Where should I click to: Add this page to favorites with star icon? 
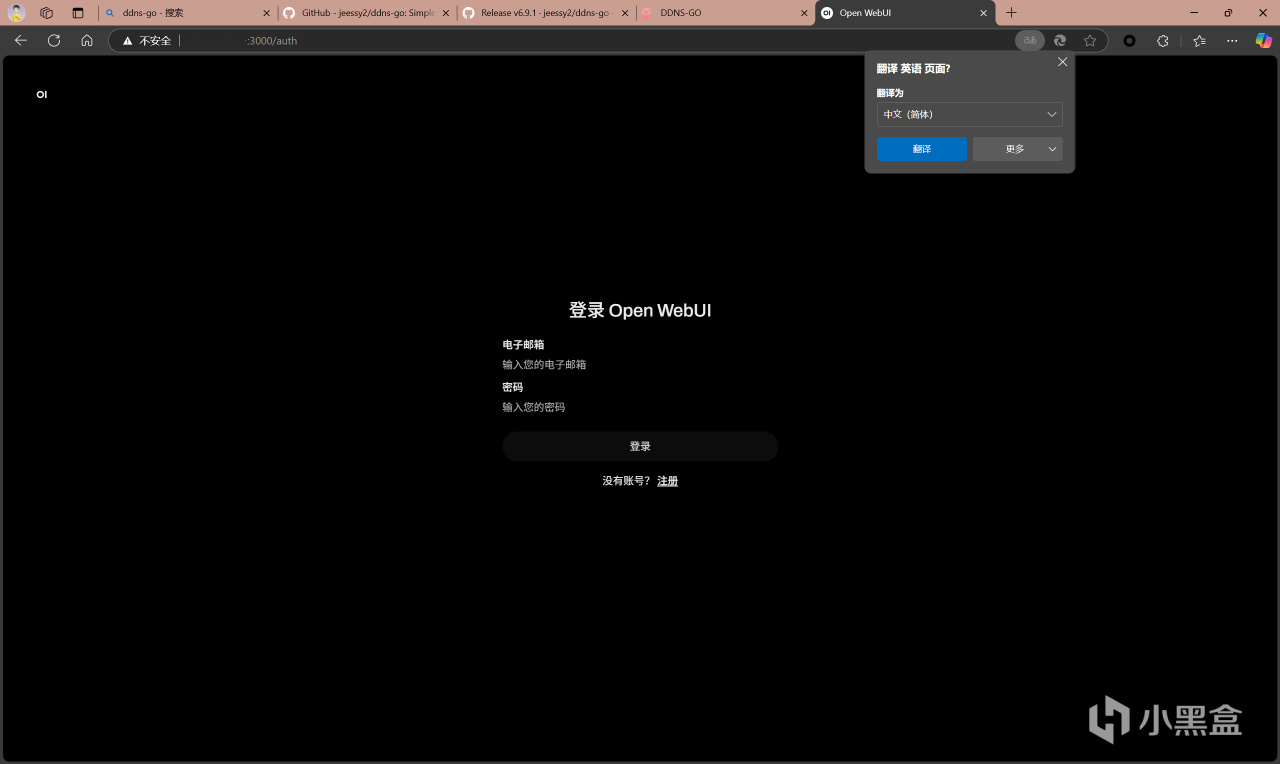1090,40
